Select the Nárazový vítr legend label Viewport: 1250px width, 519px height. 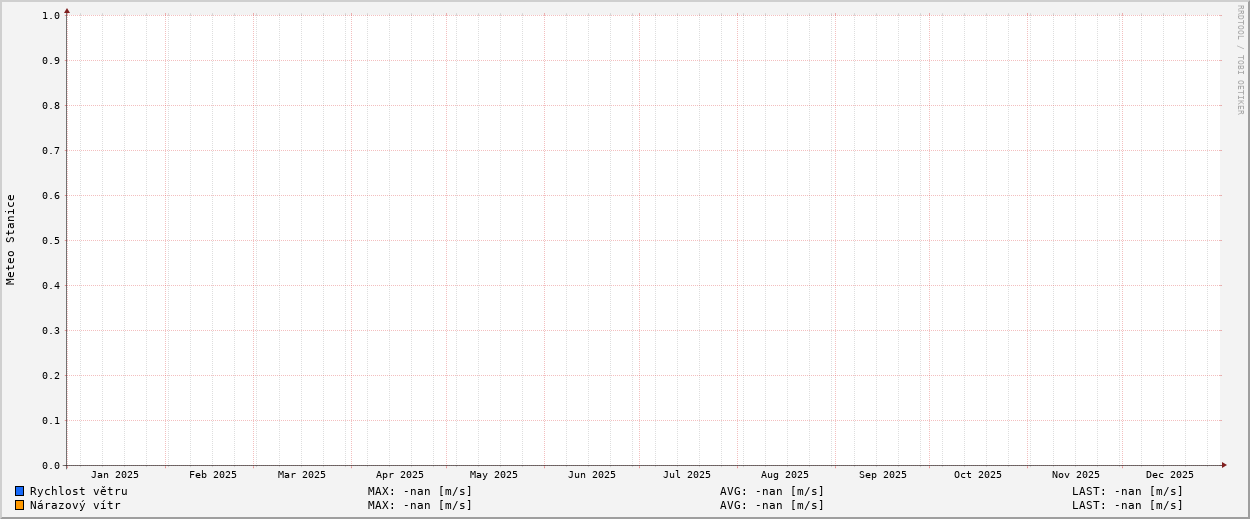[x=75, y=505]
